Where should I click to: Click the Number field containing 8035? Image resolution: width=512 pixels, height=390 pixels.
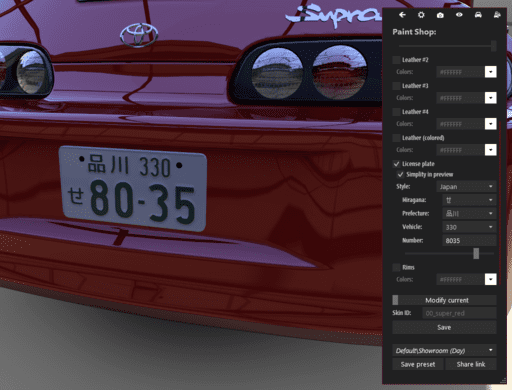pyautogui.click(x=469, y=240)
